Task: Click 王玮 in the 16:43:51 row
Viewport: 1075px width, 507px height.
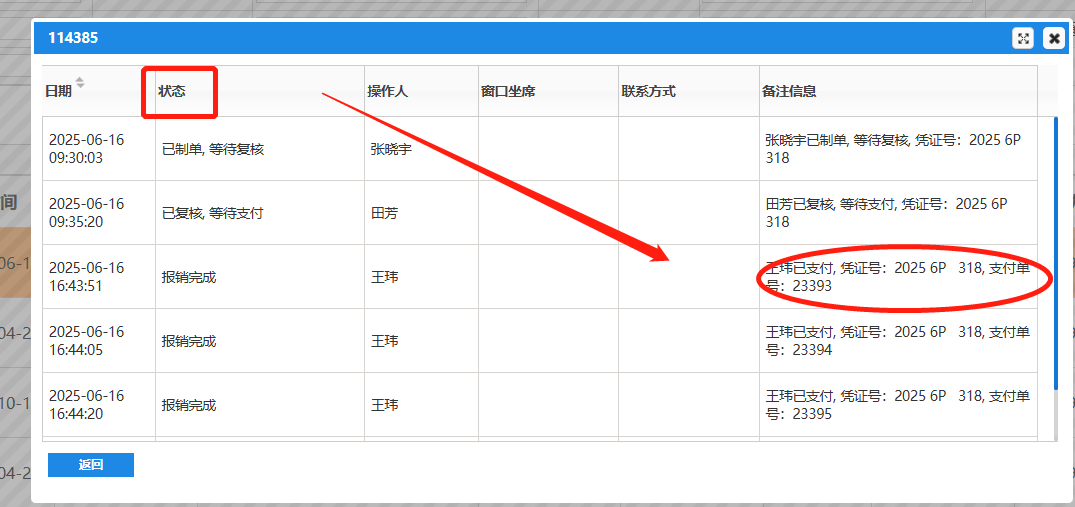Action: [x=384, y=277]
